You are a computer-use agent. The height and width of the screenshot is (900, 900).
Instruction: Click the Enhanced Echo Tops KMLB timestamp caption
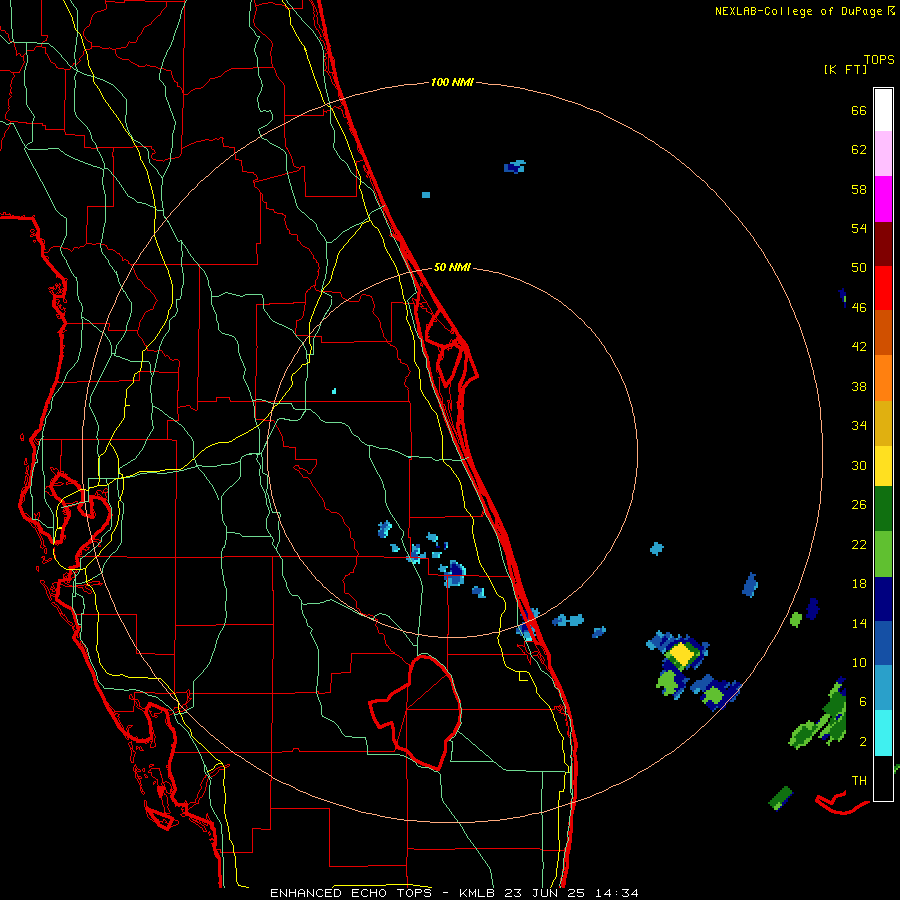click(454, 893)
